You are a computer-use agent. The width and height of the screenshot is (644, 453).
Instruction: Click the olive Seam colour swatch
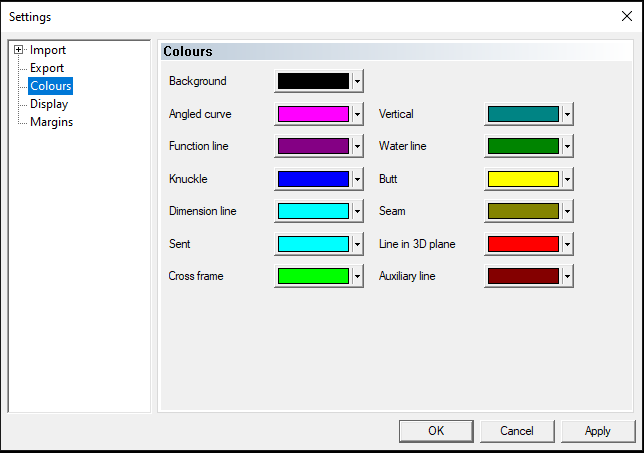pyautogui.click(x=523, y=211)
